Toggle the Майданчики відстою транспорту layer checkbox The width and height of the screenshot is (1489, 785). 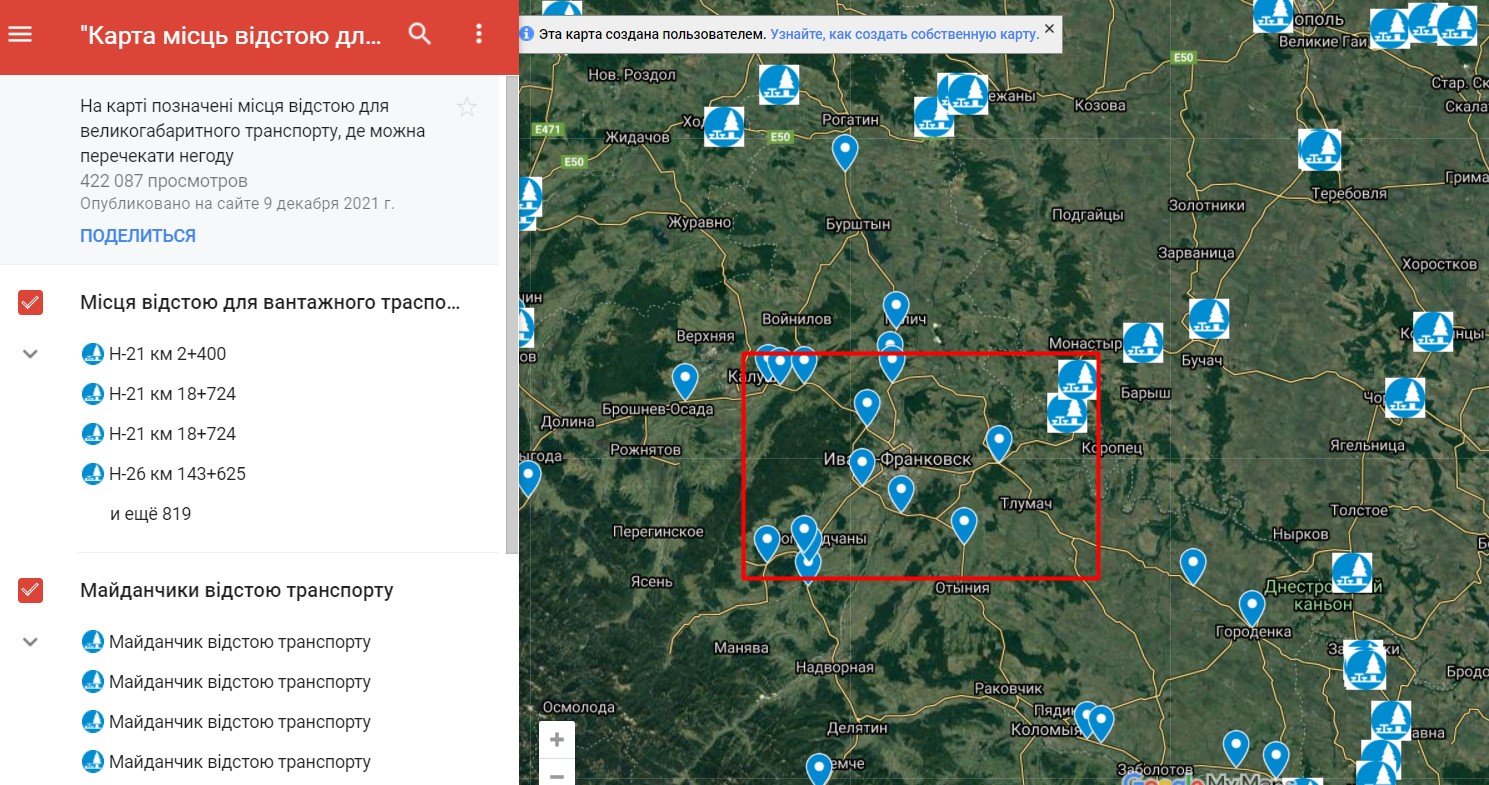31,591
